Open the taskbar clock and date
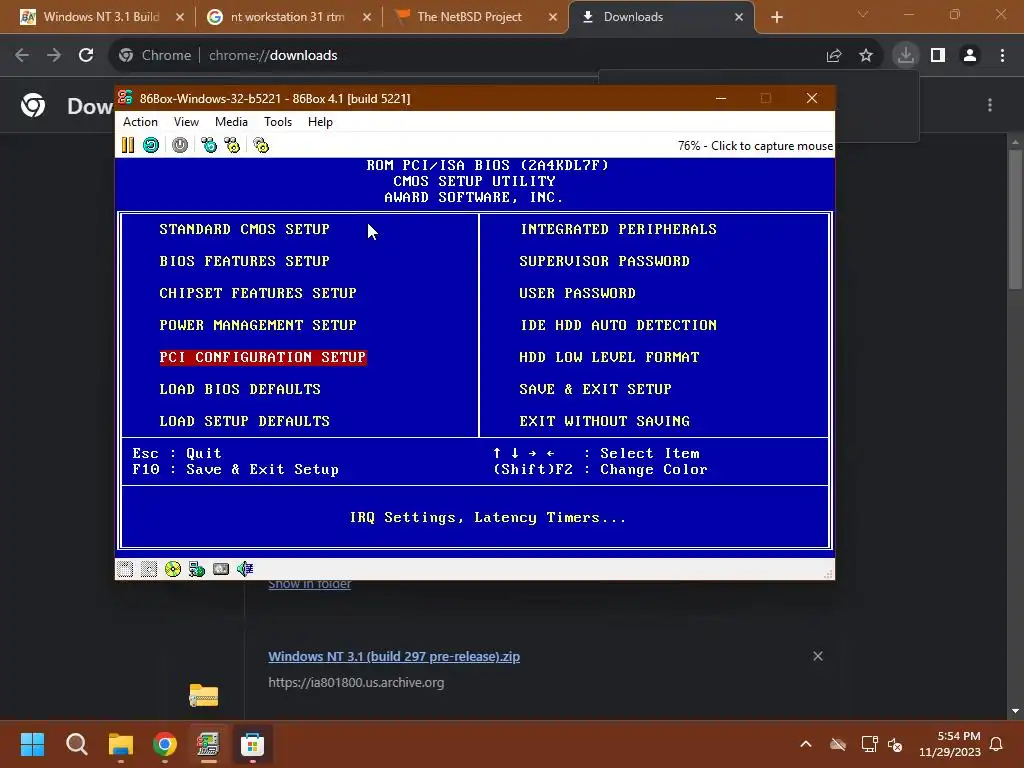Image resolution: width=1024 pixels, height=768 pixels. 950,744
